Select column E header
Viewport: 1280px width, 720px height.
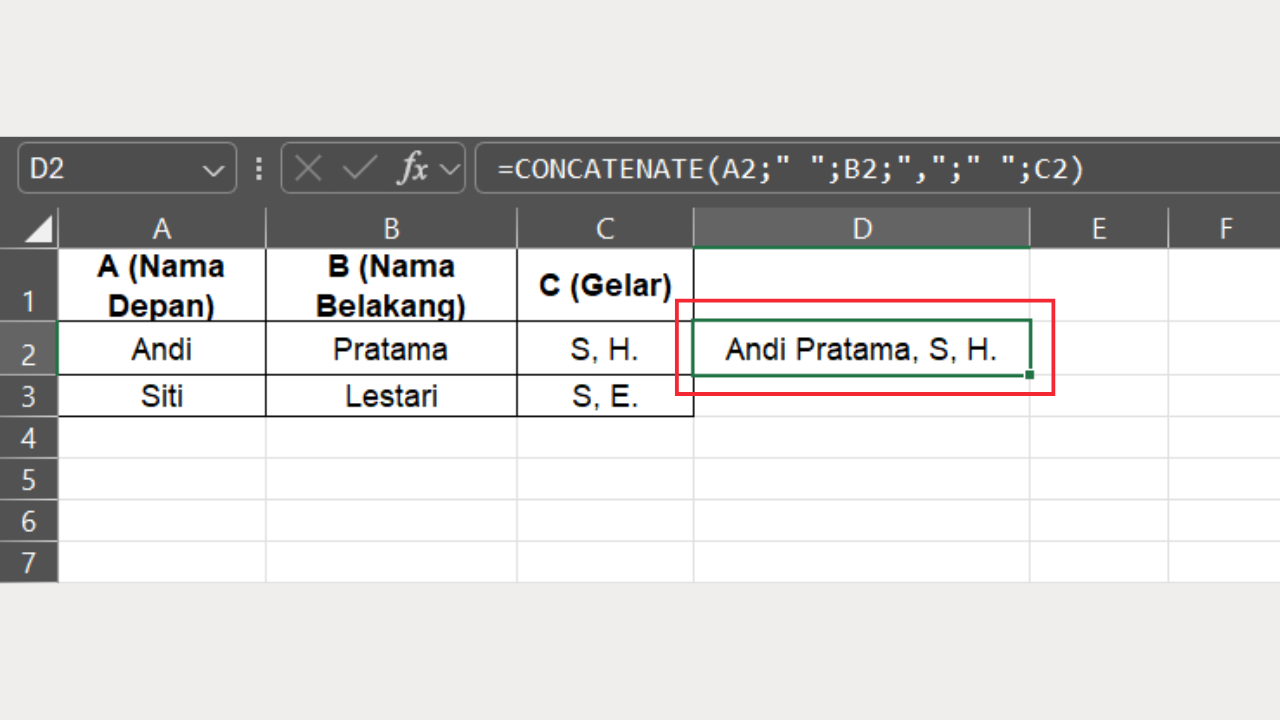1098,229
